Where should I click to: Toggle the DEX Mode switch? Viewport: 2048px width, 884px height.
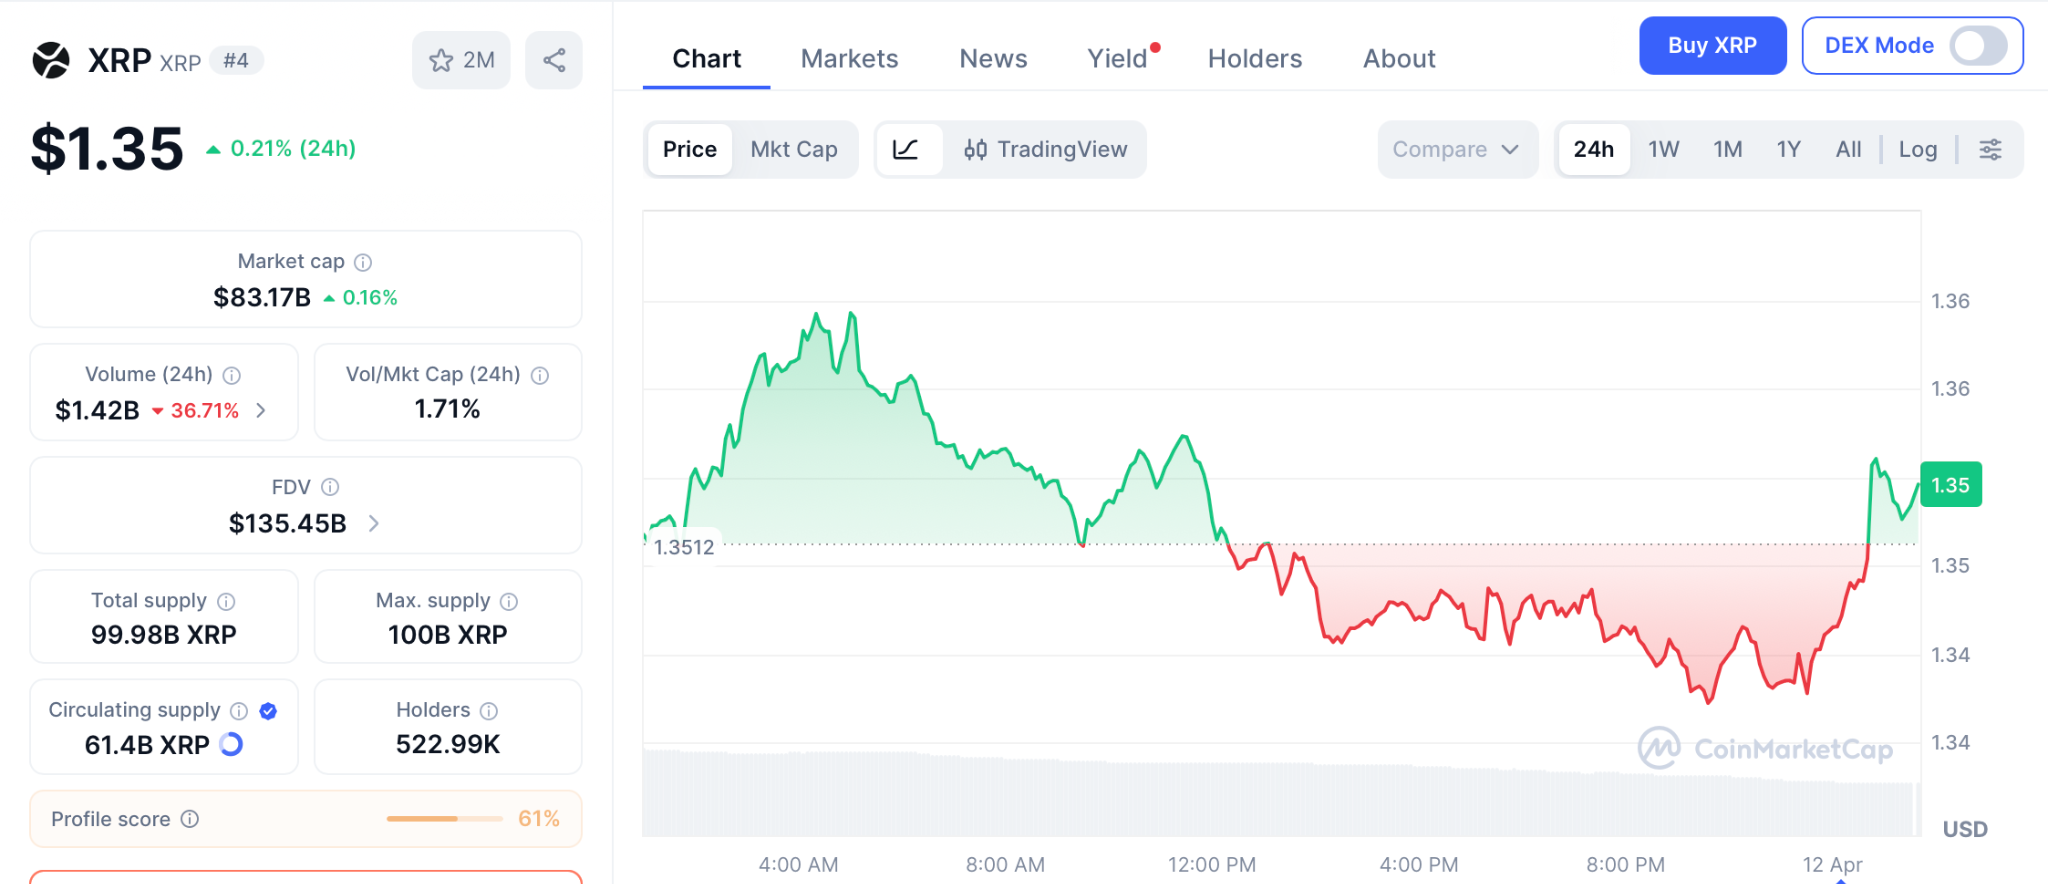click(x=1978, y=46)
